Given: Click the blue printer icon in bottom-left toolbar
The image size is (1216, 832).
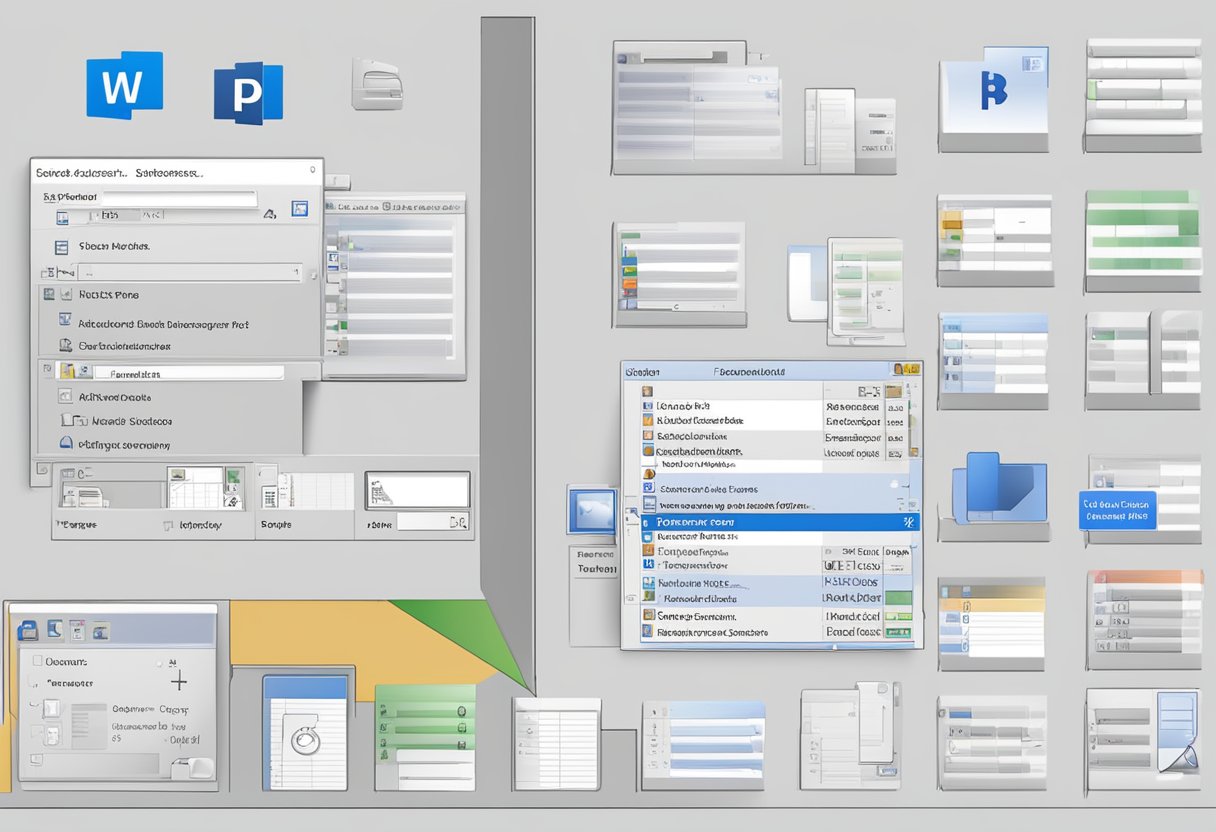Looking at the screenshot, I should 28,630.
